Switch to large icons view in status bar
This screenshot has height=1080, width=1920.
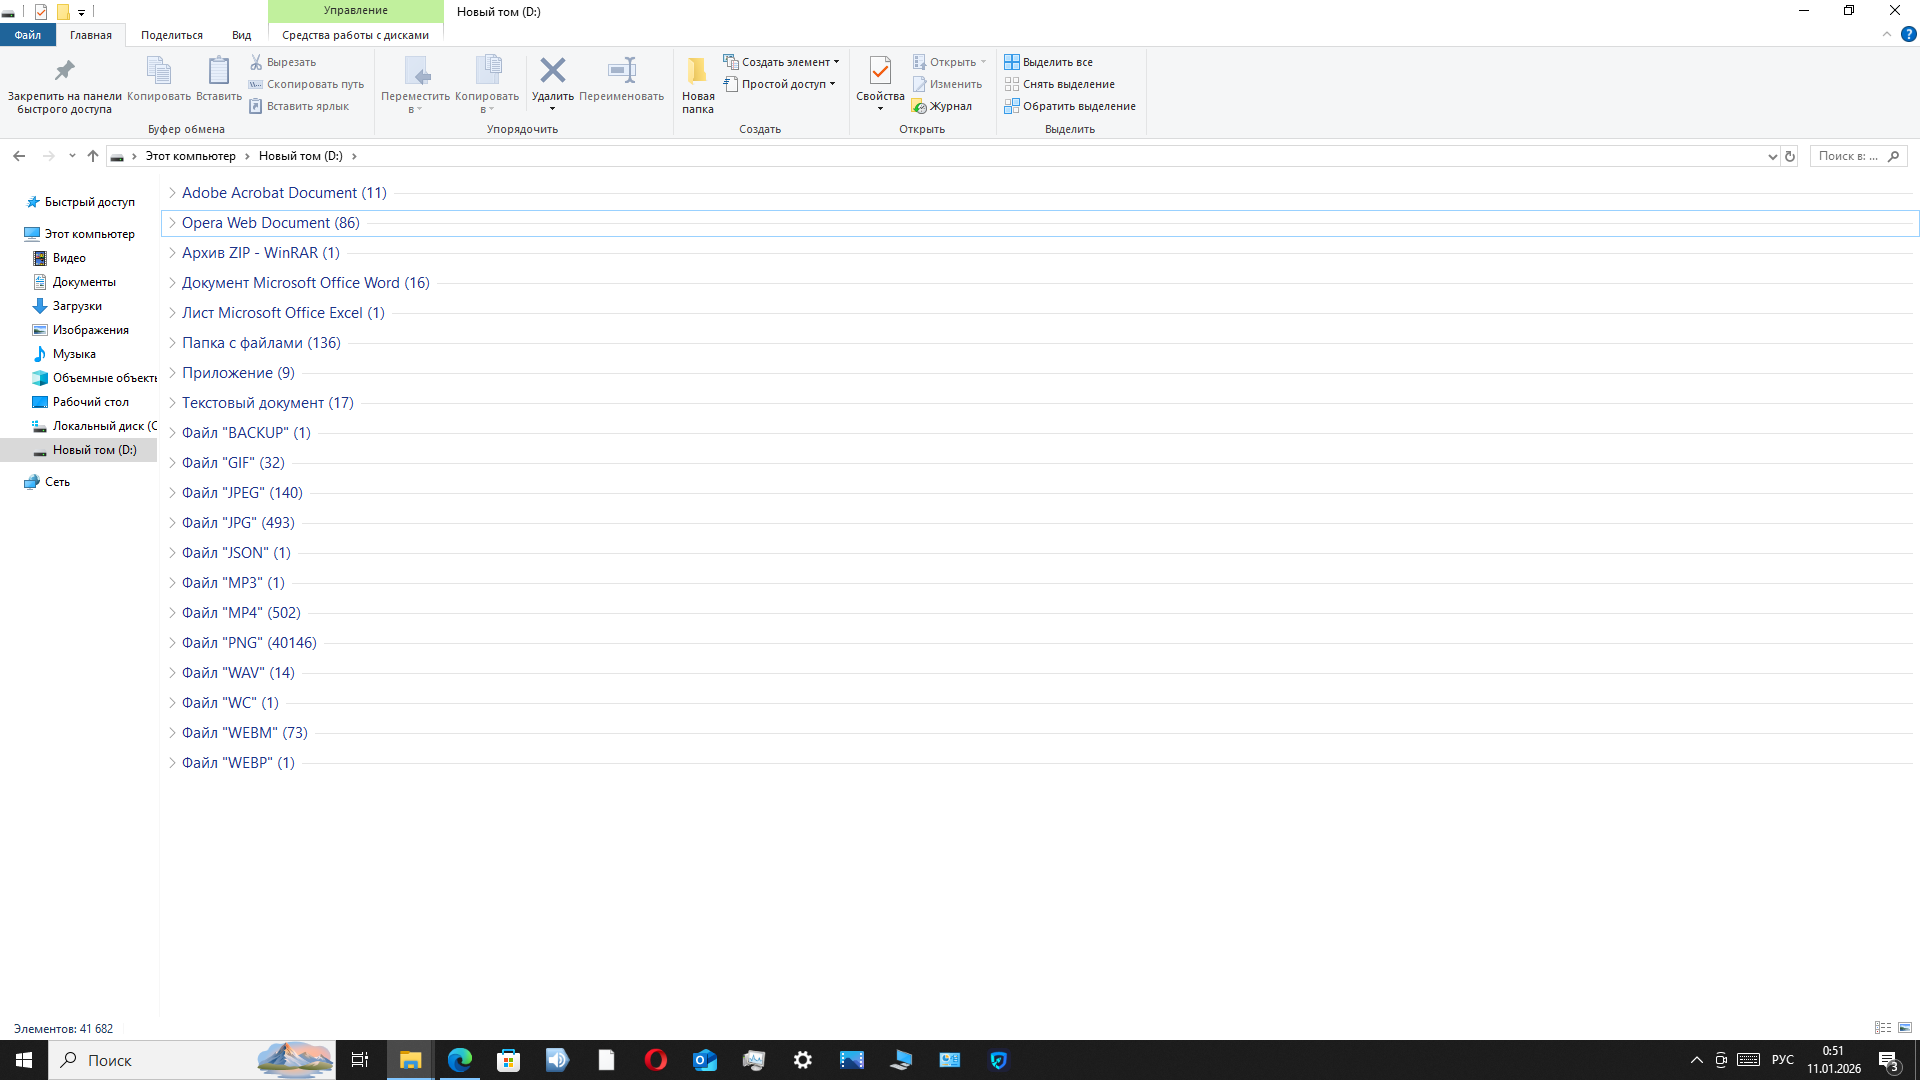click(x=1905, y=1028)
